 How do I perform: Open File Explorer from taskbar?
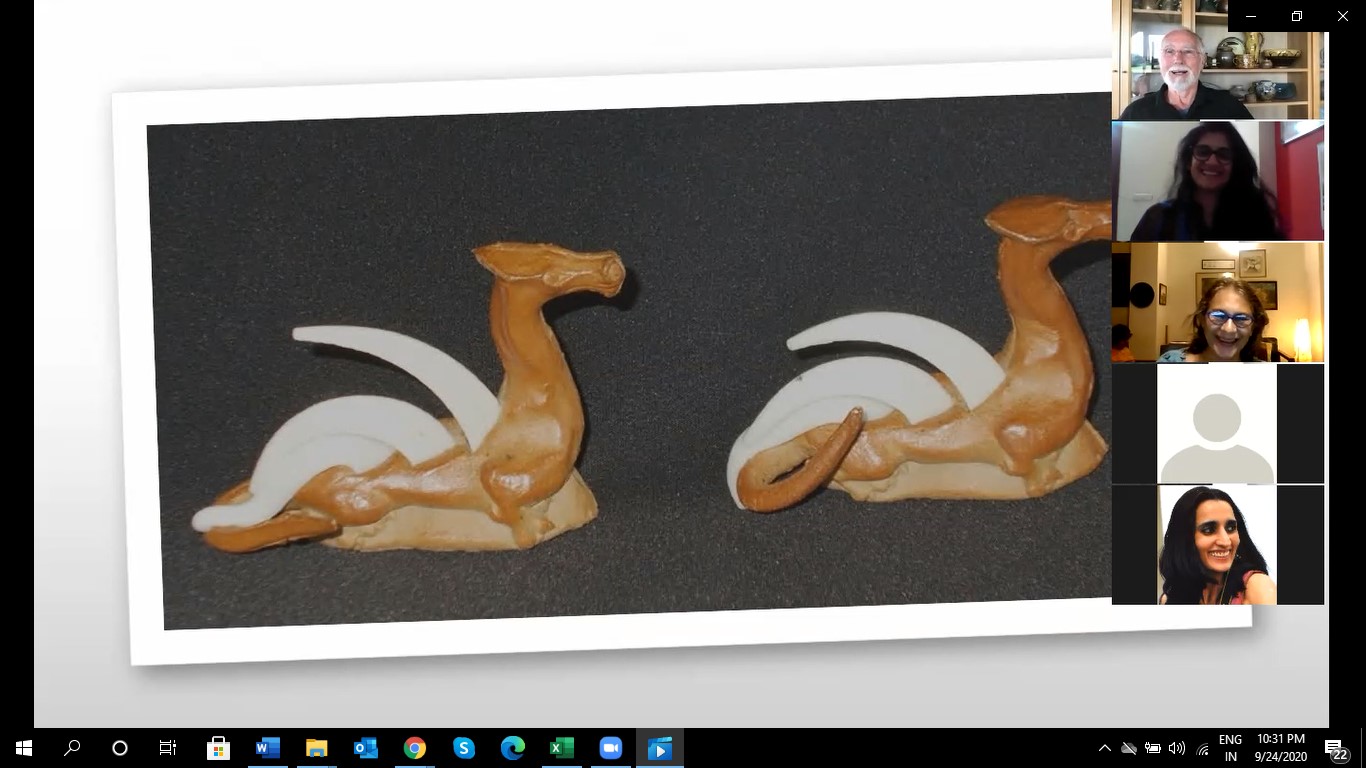pos(317,748)
